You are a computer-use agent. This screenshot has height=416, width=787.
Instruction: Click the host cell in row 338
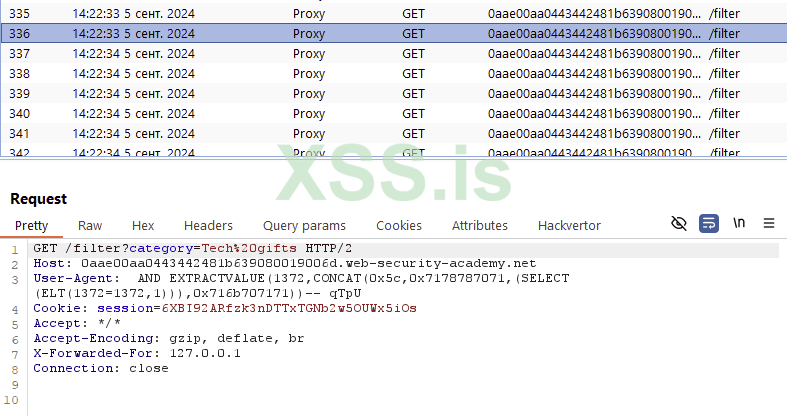tap(594, 74)
